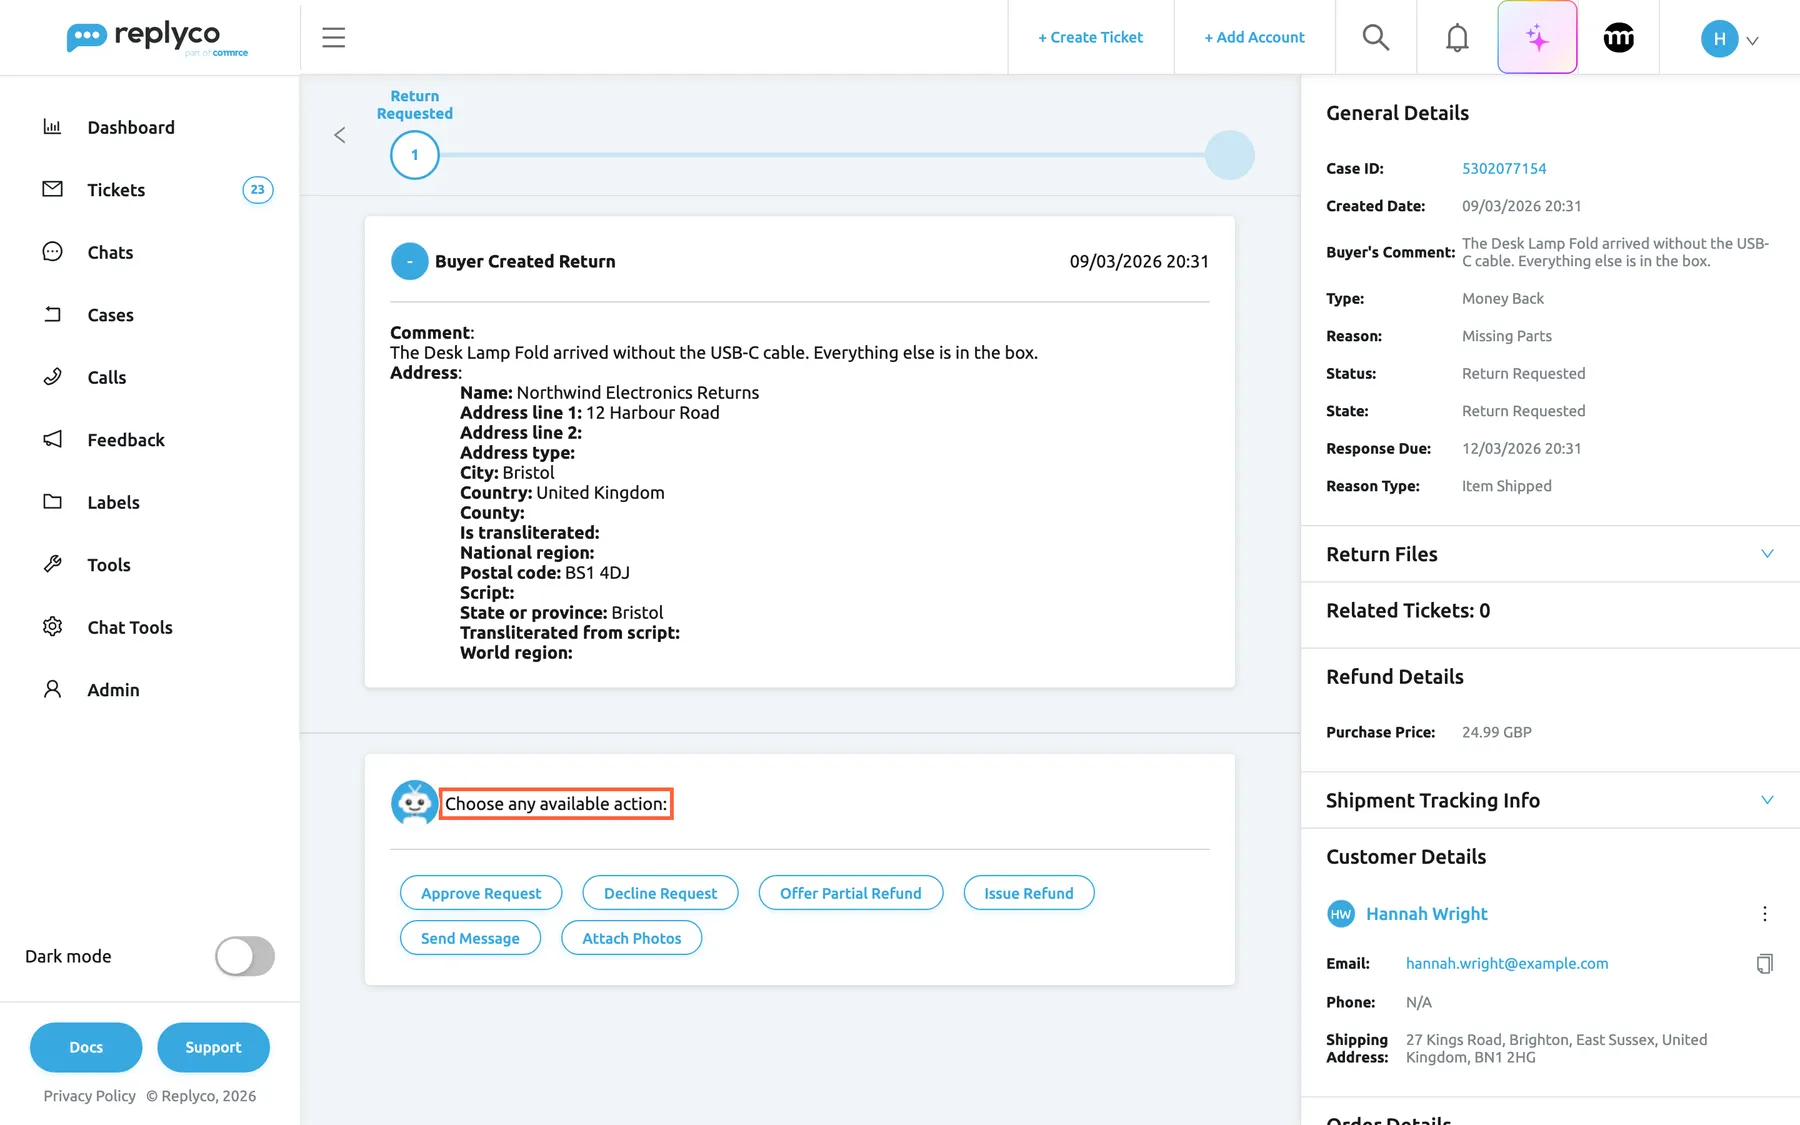Expand Shipment Tracking Info section
Image resolution: width=1800 pixels, height=1125 pixels.
pos(1767,800)
